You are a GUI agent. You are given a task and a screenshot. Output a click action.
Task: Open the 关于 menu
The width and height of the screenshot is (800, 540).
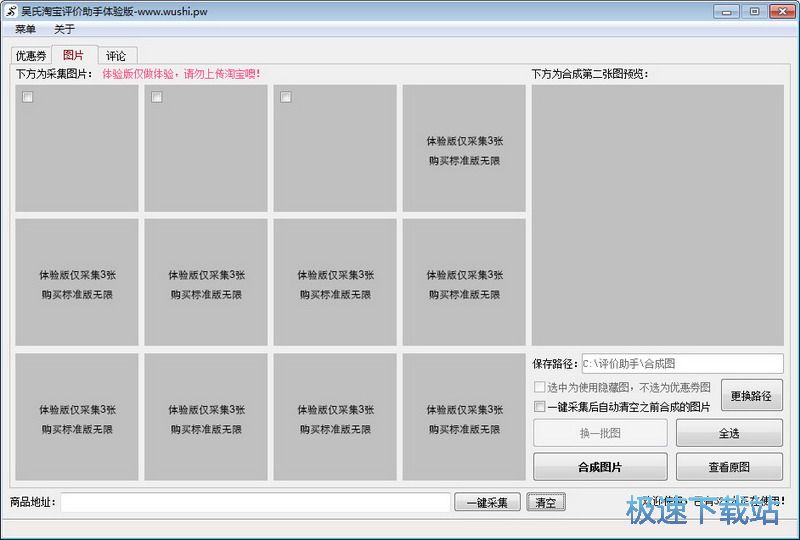pos(64,29)
